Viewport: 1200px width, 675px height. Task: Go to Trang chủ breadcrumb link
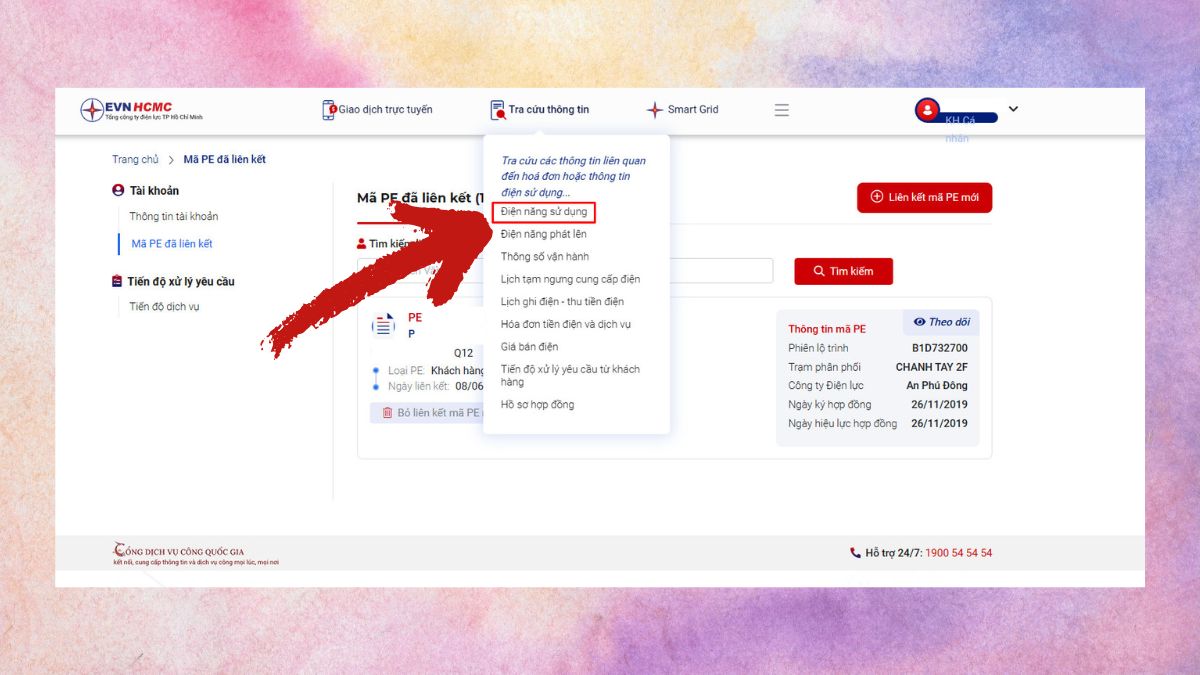135,160
